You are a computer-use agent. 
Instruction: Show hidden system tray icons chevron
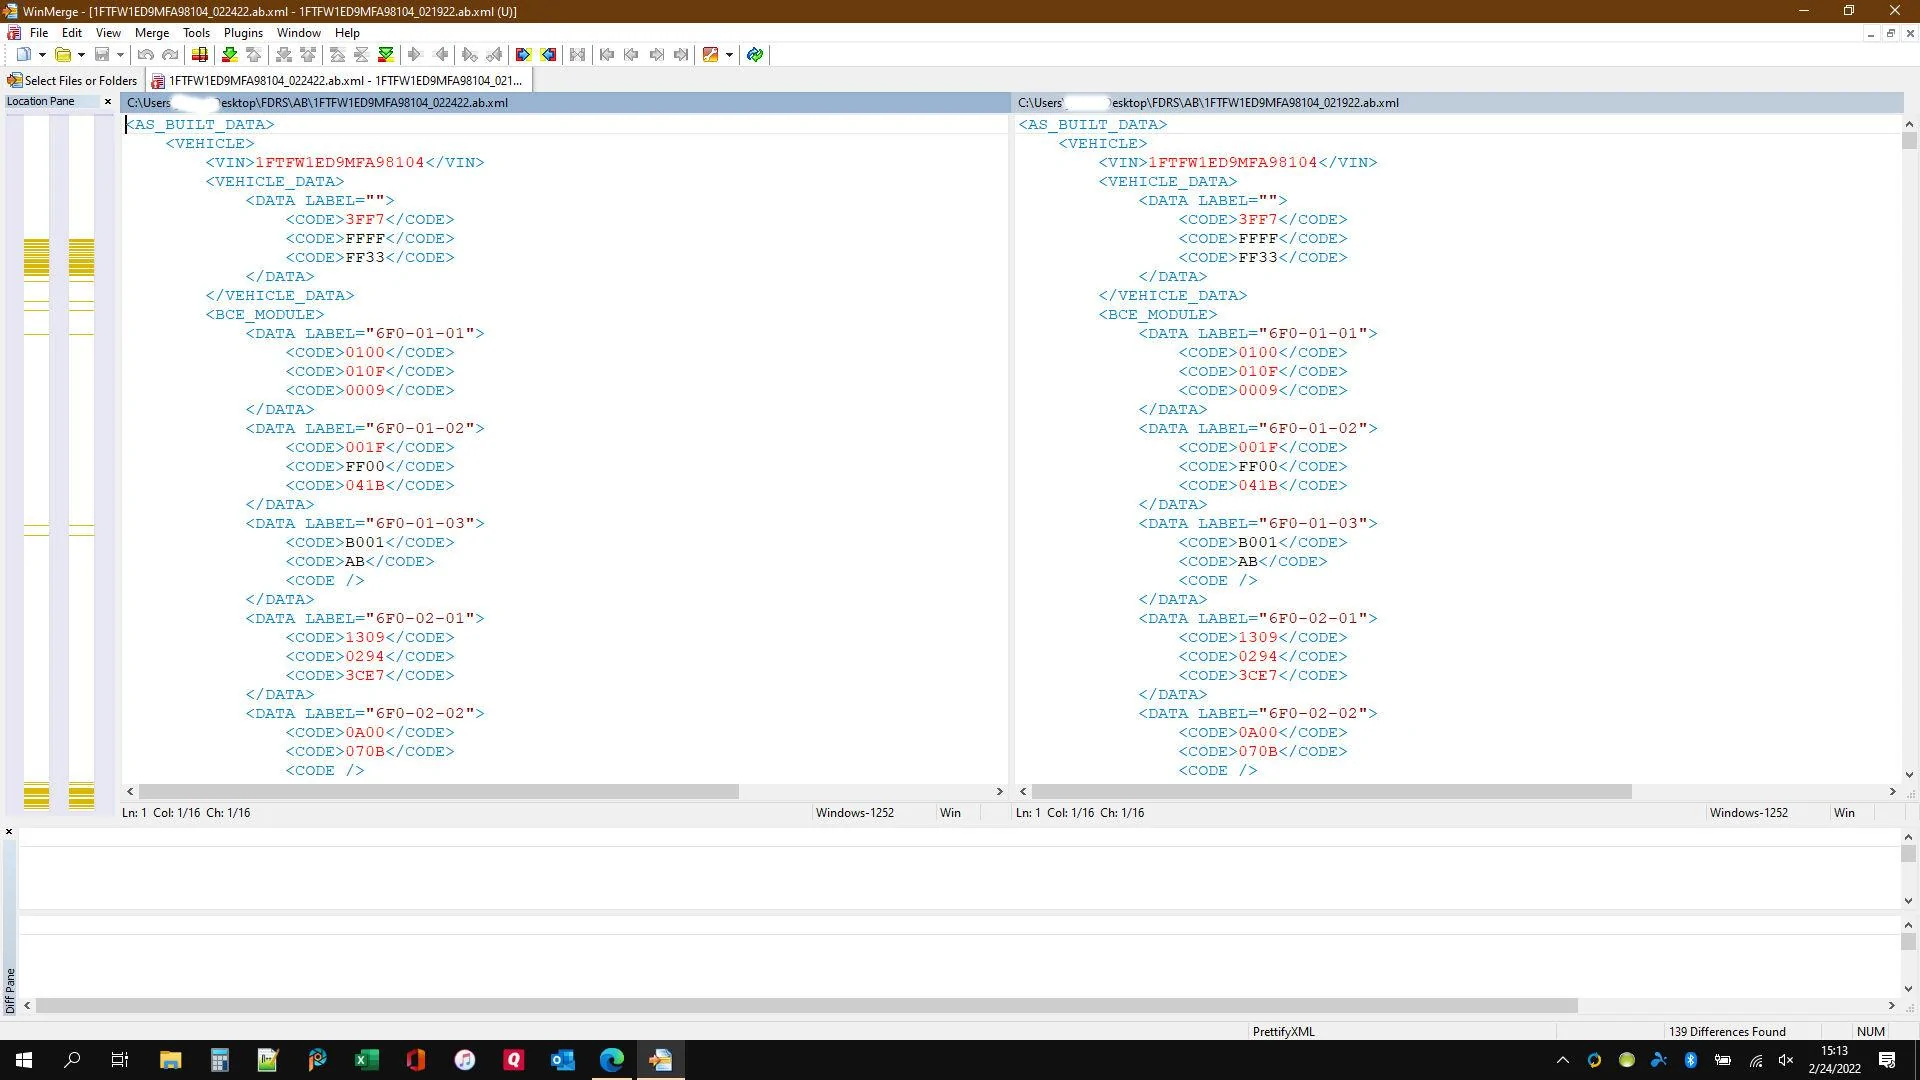[1563, 1060]
